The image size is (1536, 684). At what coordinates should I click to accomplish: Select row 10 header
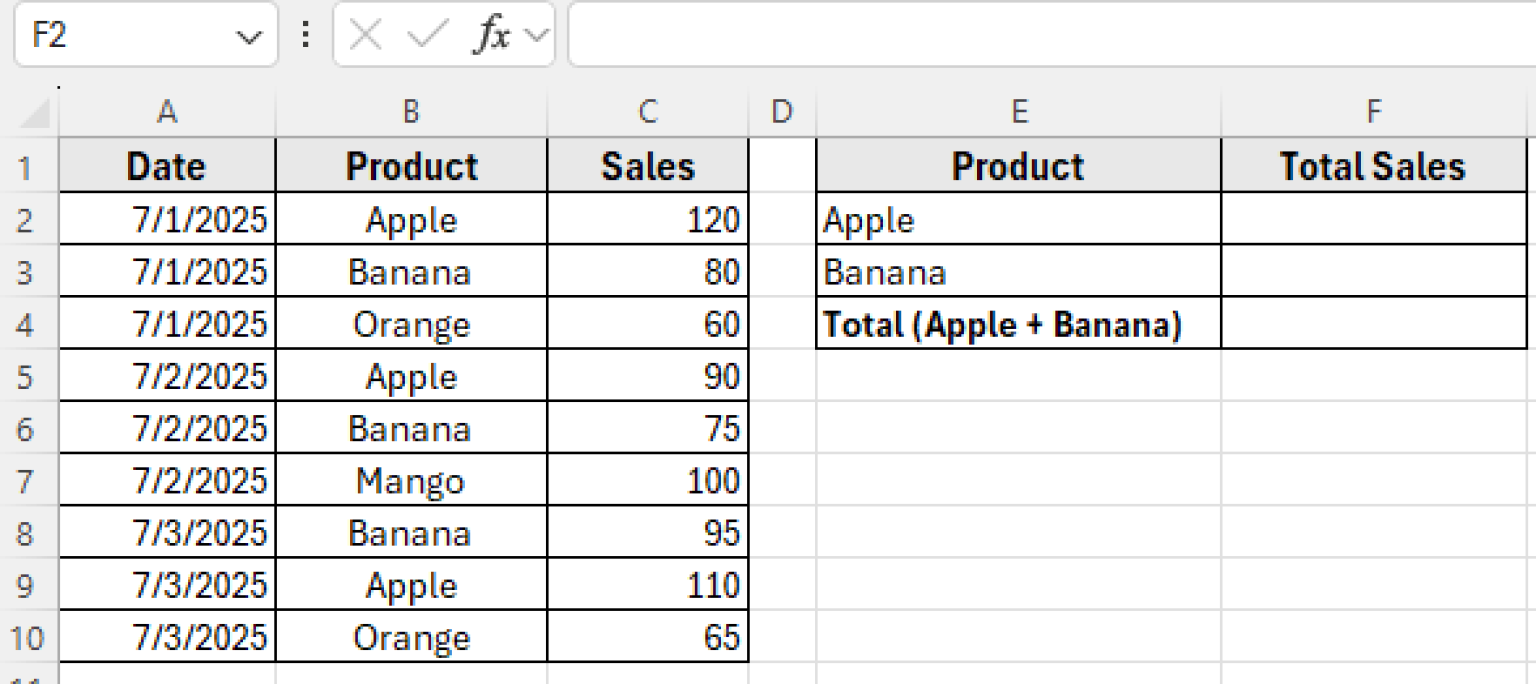[x=28, y=637]
